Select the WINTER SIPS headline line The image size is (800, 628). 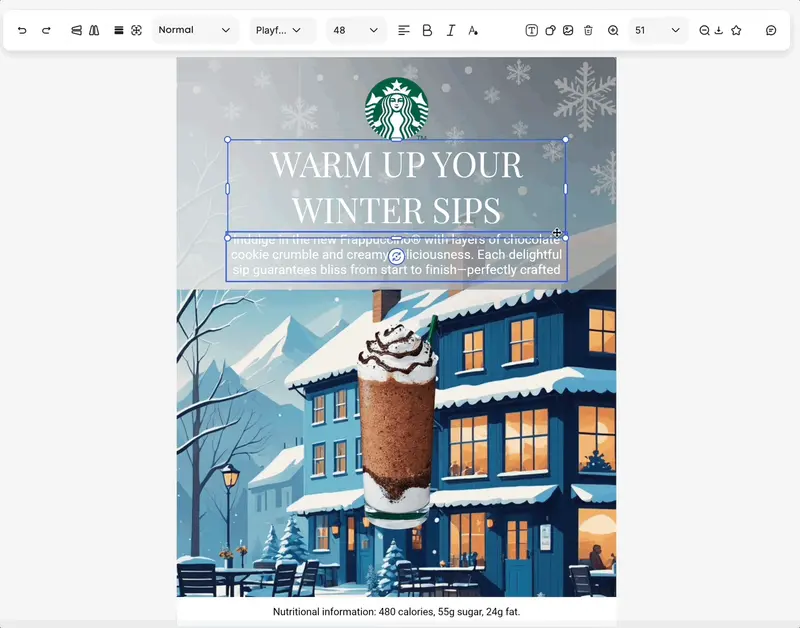(x=396, y=210)
